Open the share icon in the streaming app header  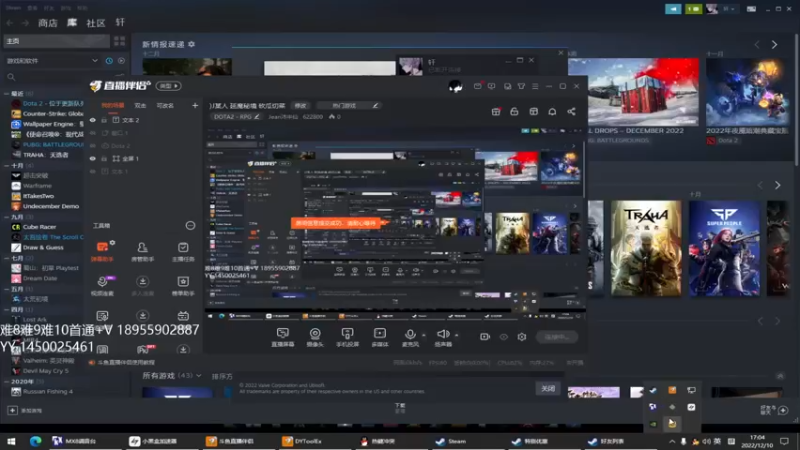[x=571, y=111]
